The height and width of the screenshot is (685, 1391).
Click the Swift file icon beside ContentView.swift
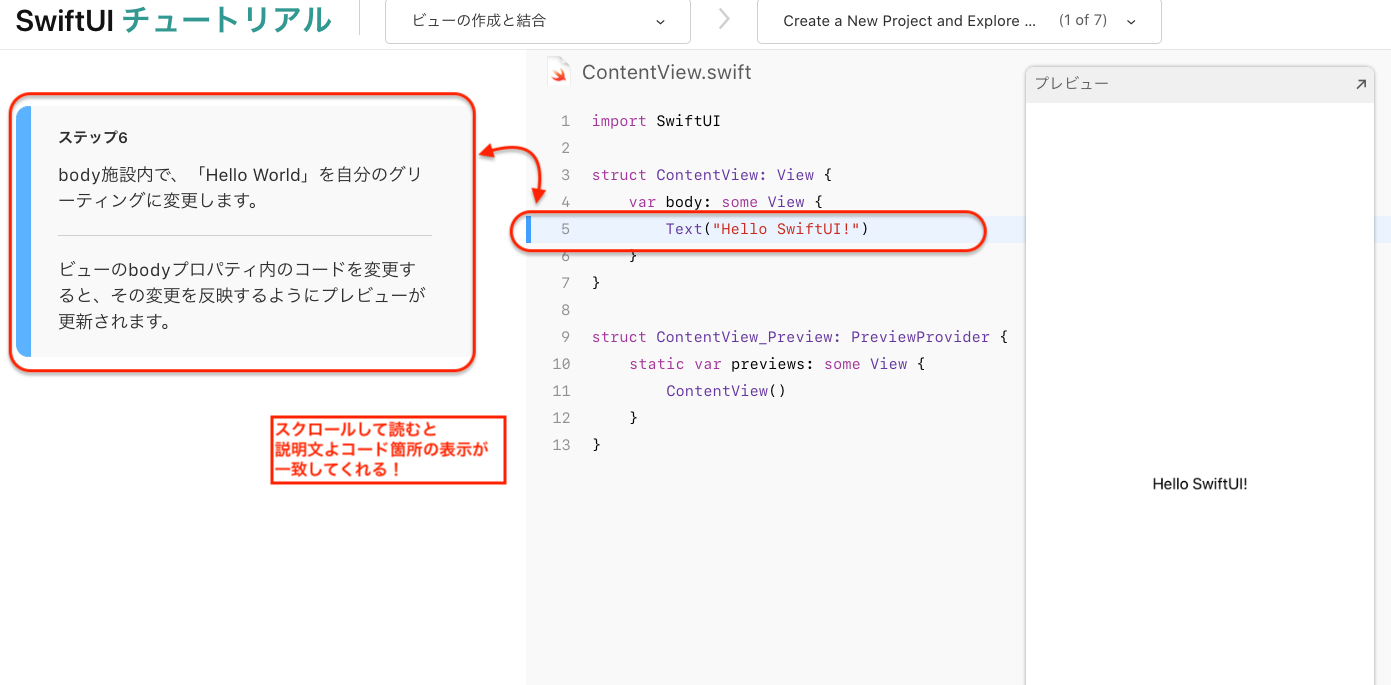click(559, 72)
